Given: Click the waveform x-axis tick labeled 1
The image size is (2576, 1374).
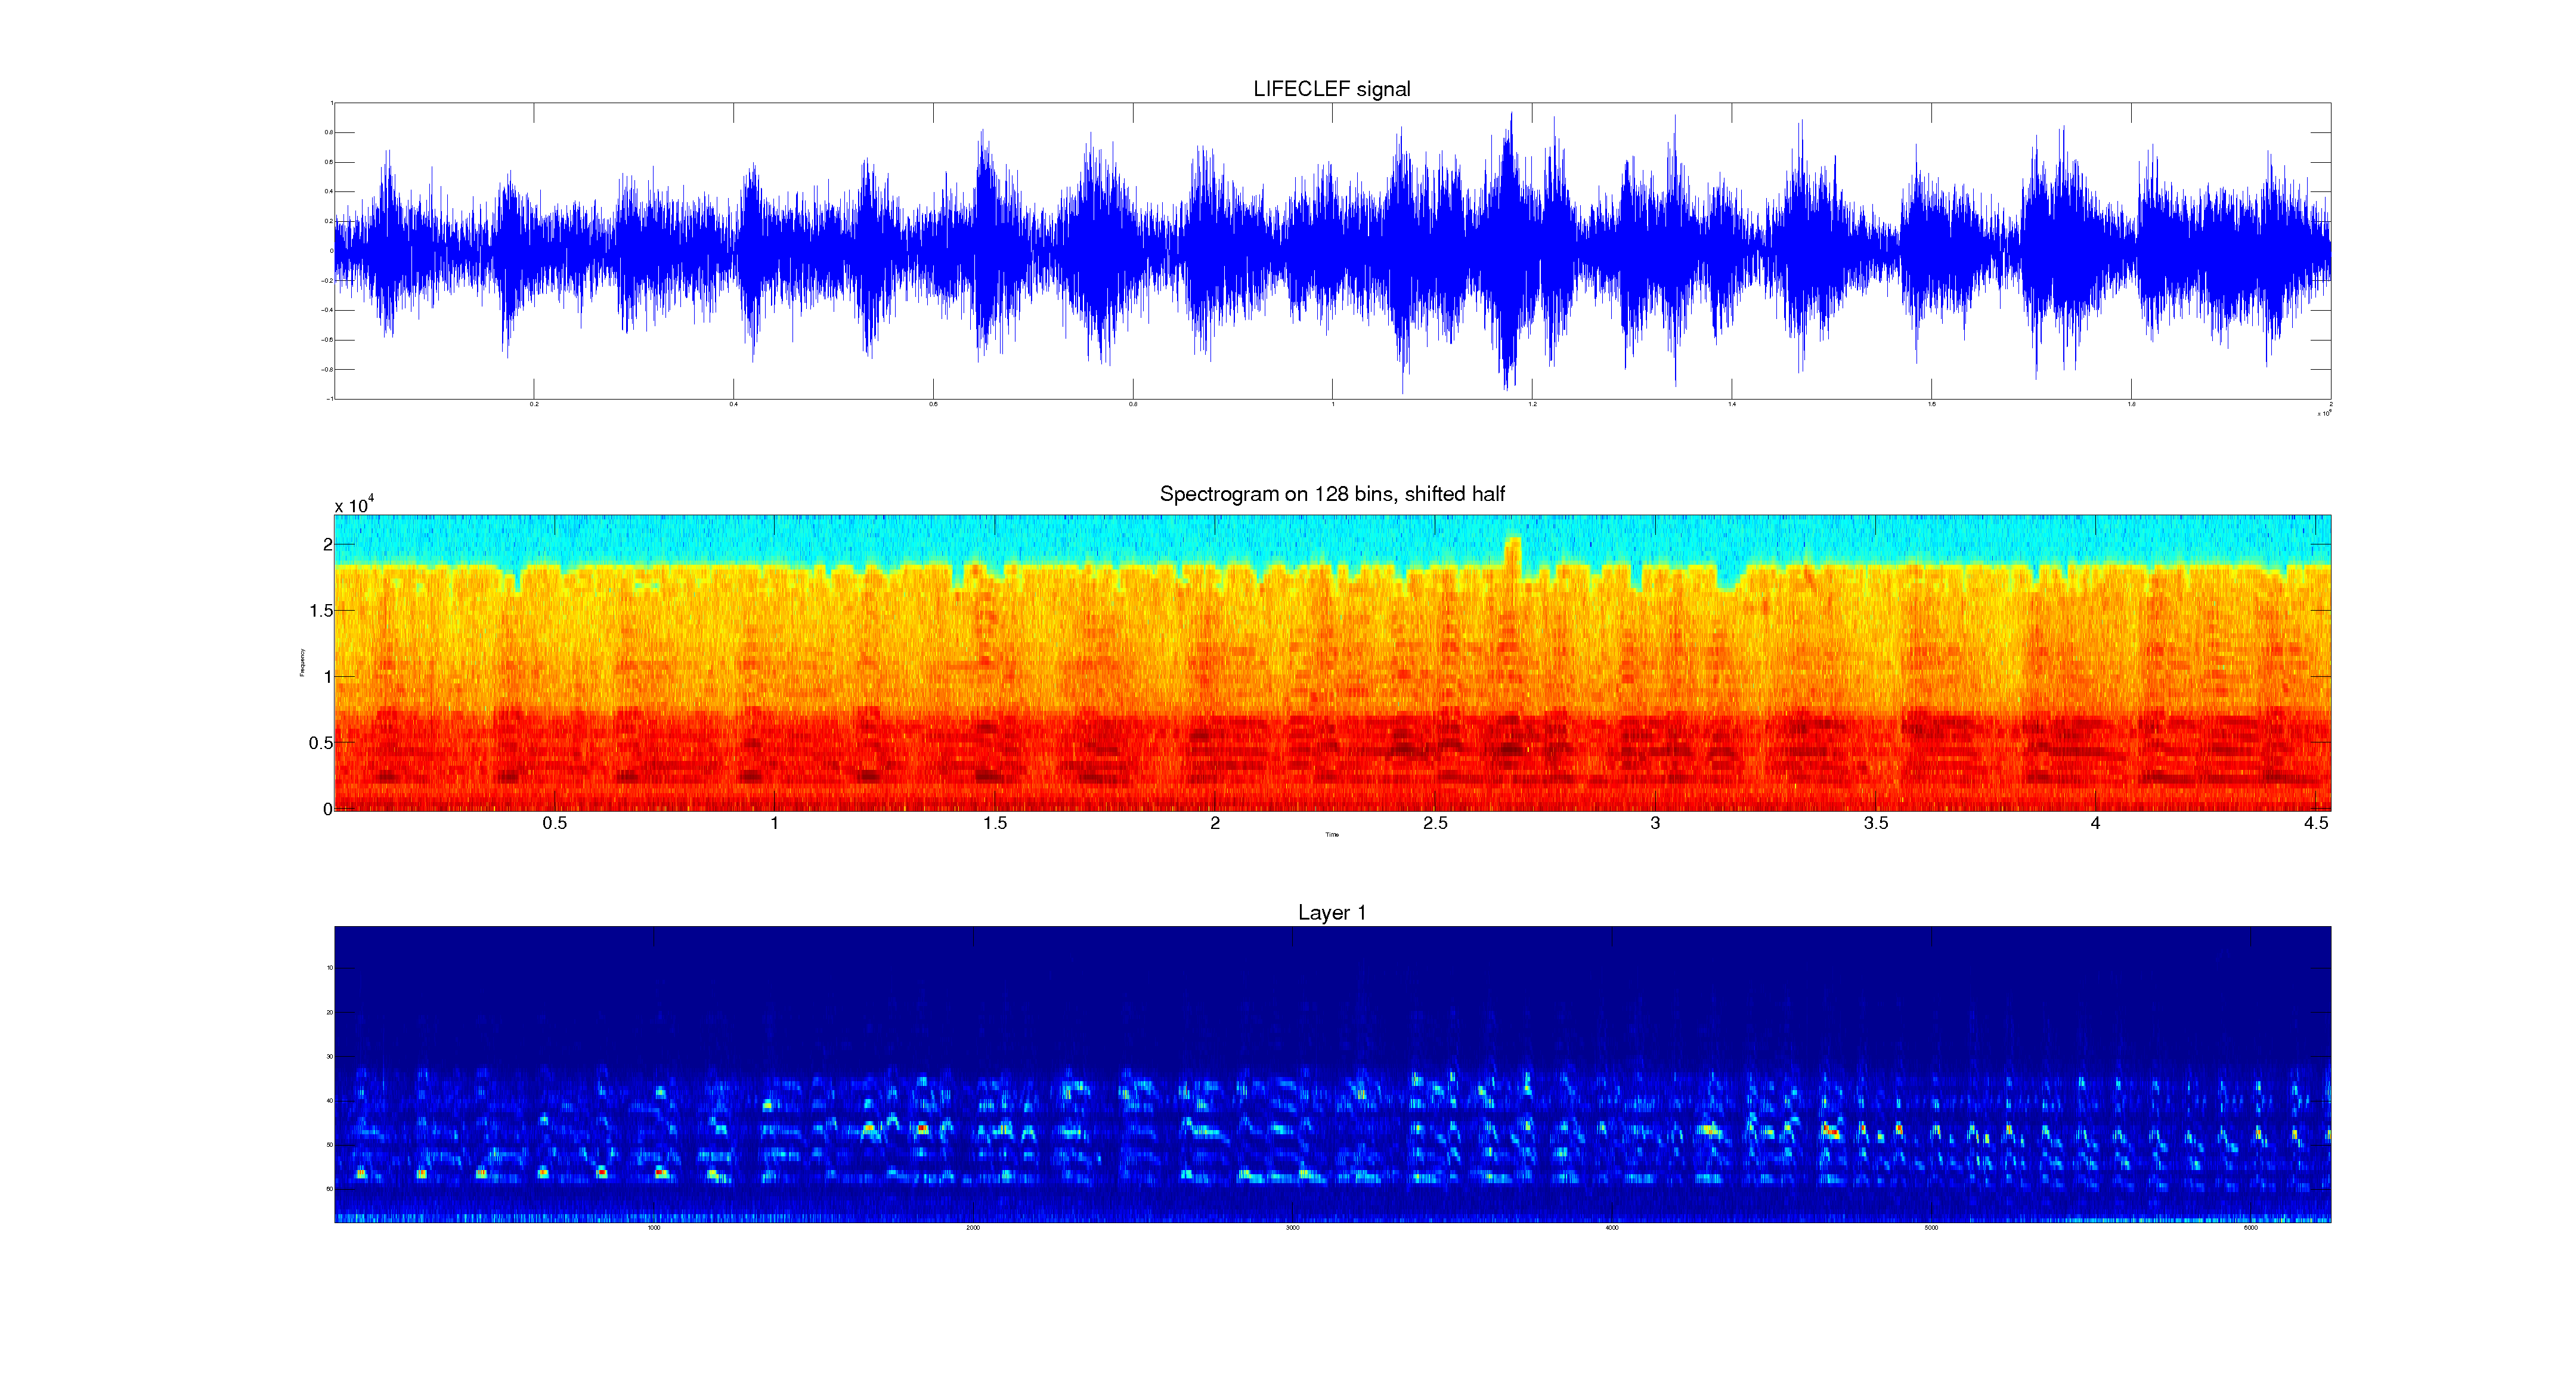Looking at the screenshot, I should pyautogui.click(x=1332, y=405).
